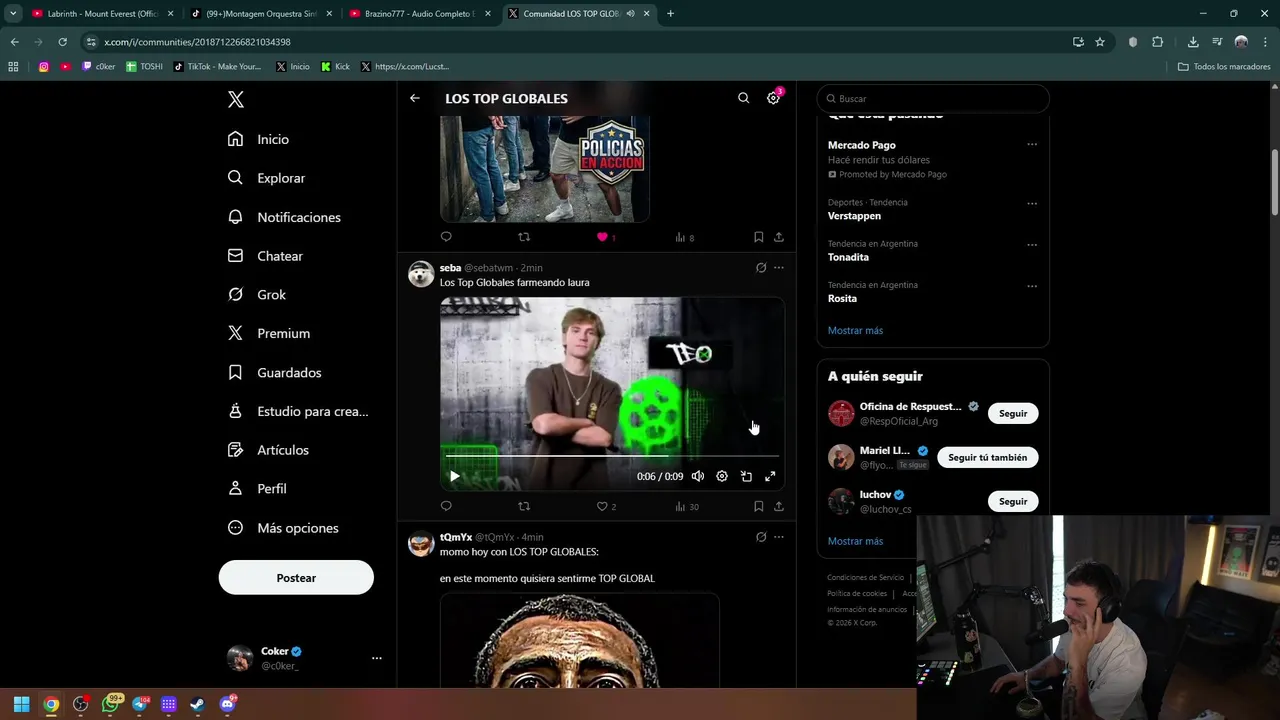This screenshot has height=720, width=1280.
Task: Search within the community
Action: (743, 98)
